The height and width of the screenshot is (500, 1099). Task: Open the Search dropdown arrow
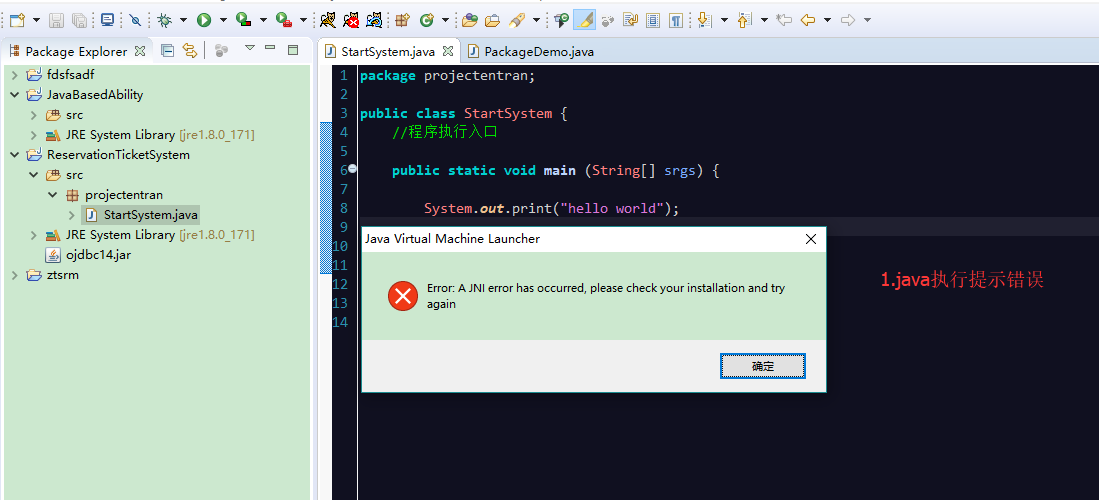pyautogui.click(x=536, y=20)
